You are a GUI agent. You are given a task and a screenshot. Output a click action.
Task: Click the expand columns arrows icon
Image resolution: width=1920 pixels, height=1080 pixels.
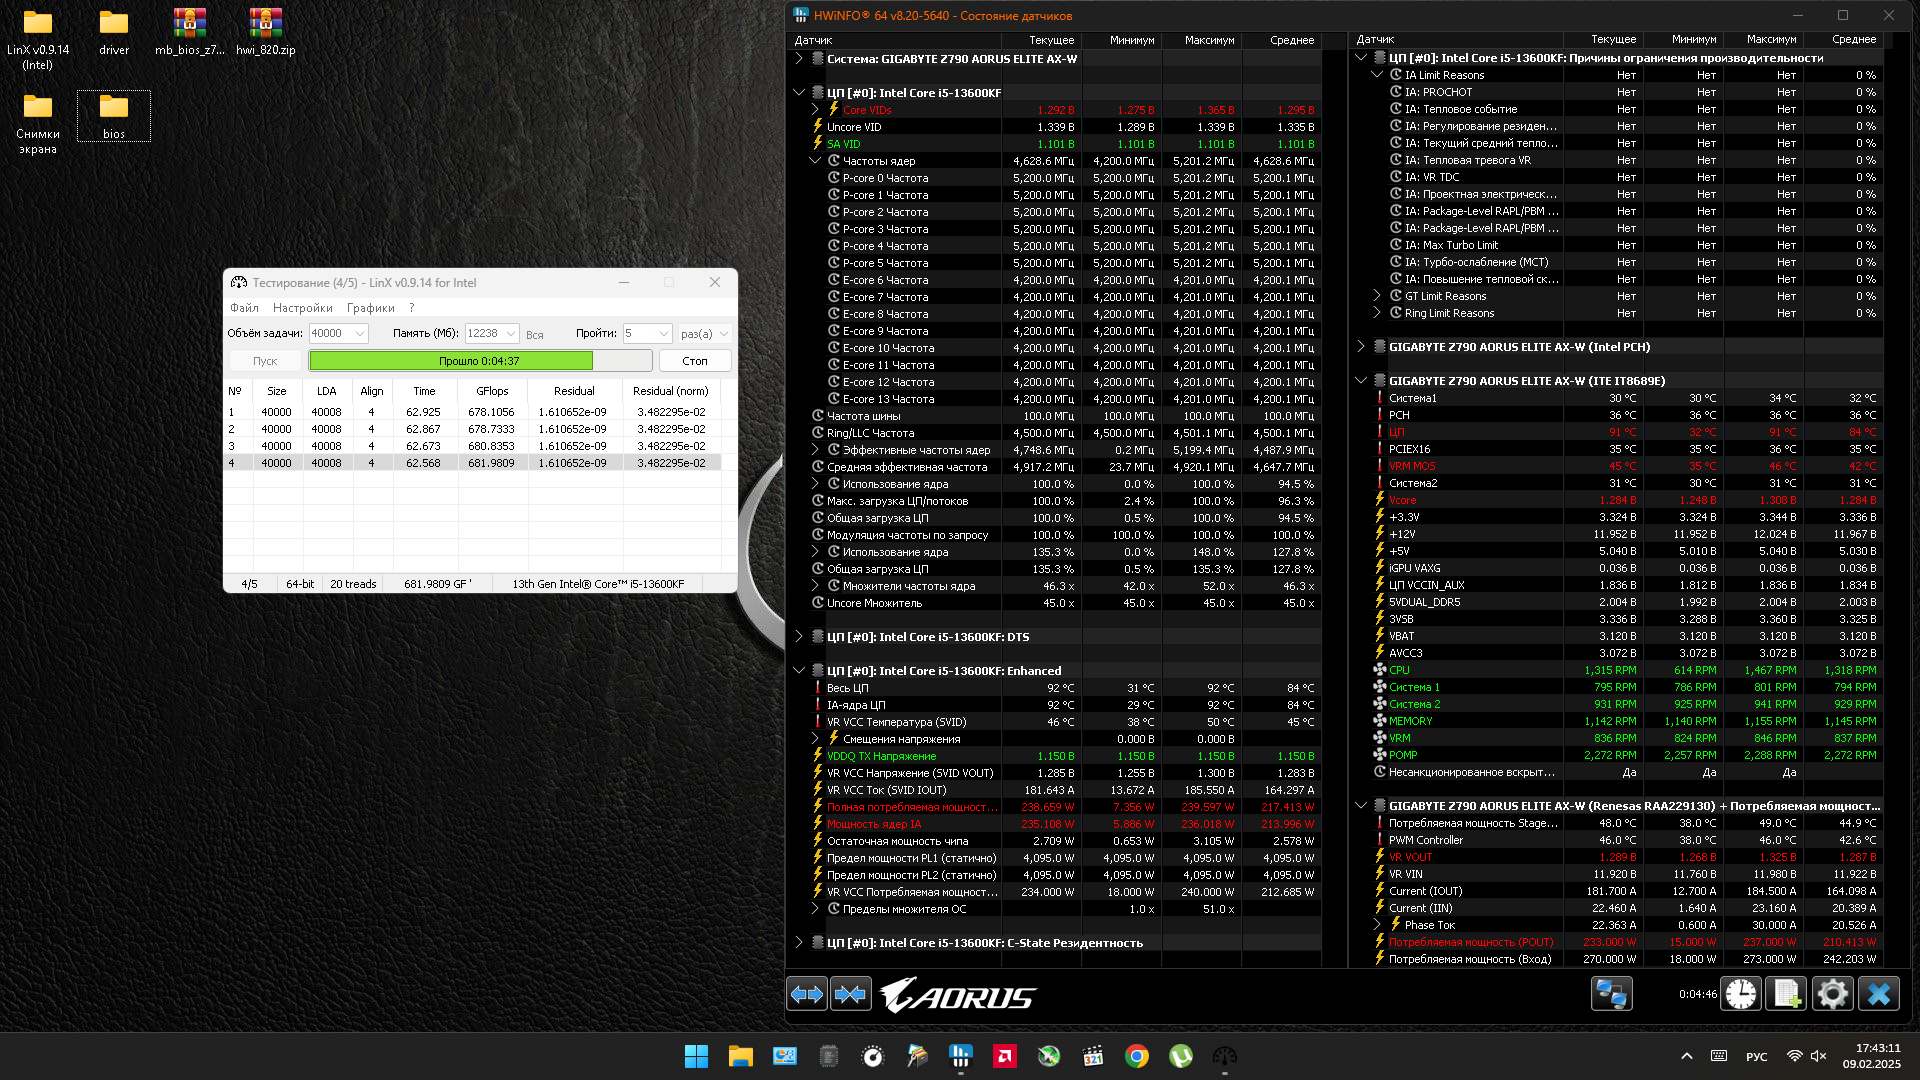[x=807, y=994]
